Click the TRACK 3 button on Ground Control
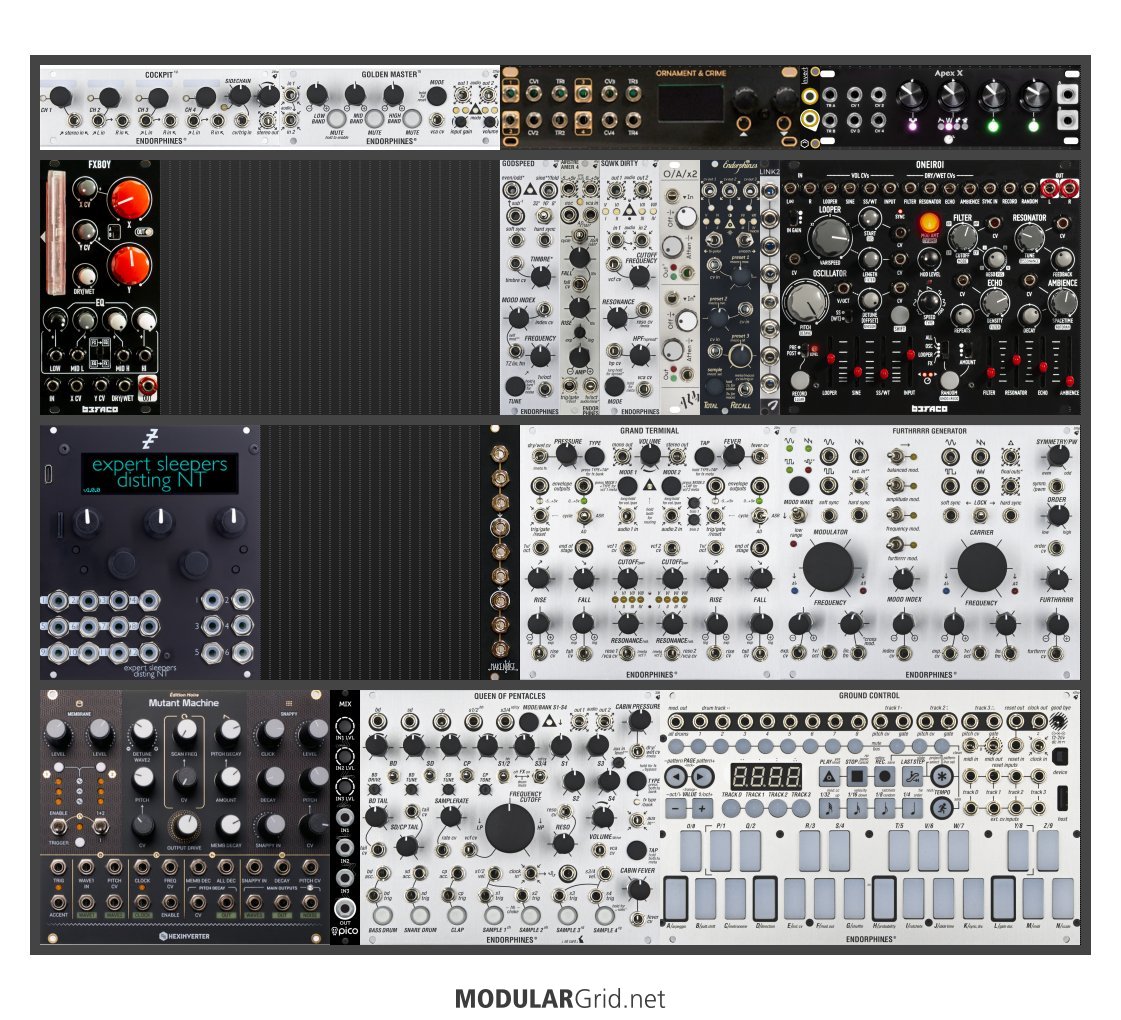This screenshot has height=1020, width=1121. 802,808
